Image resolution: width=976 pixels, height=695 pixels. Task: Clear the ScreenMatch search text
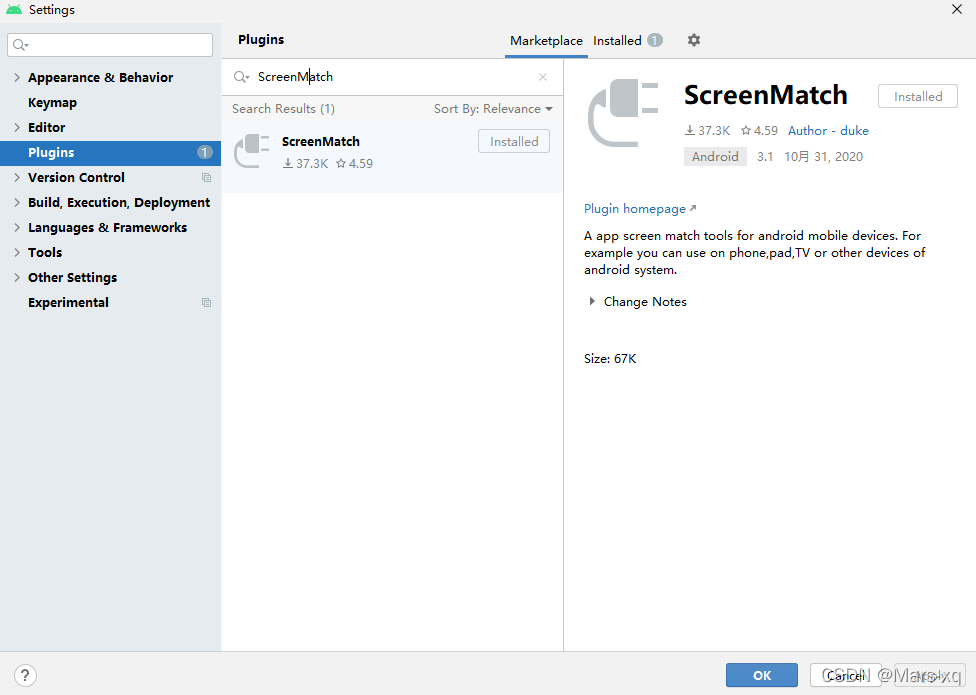click(543, 77)
